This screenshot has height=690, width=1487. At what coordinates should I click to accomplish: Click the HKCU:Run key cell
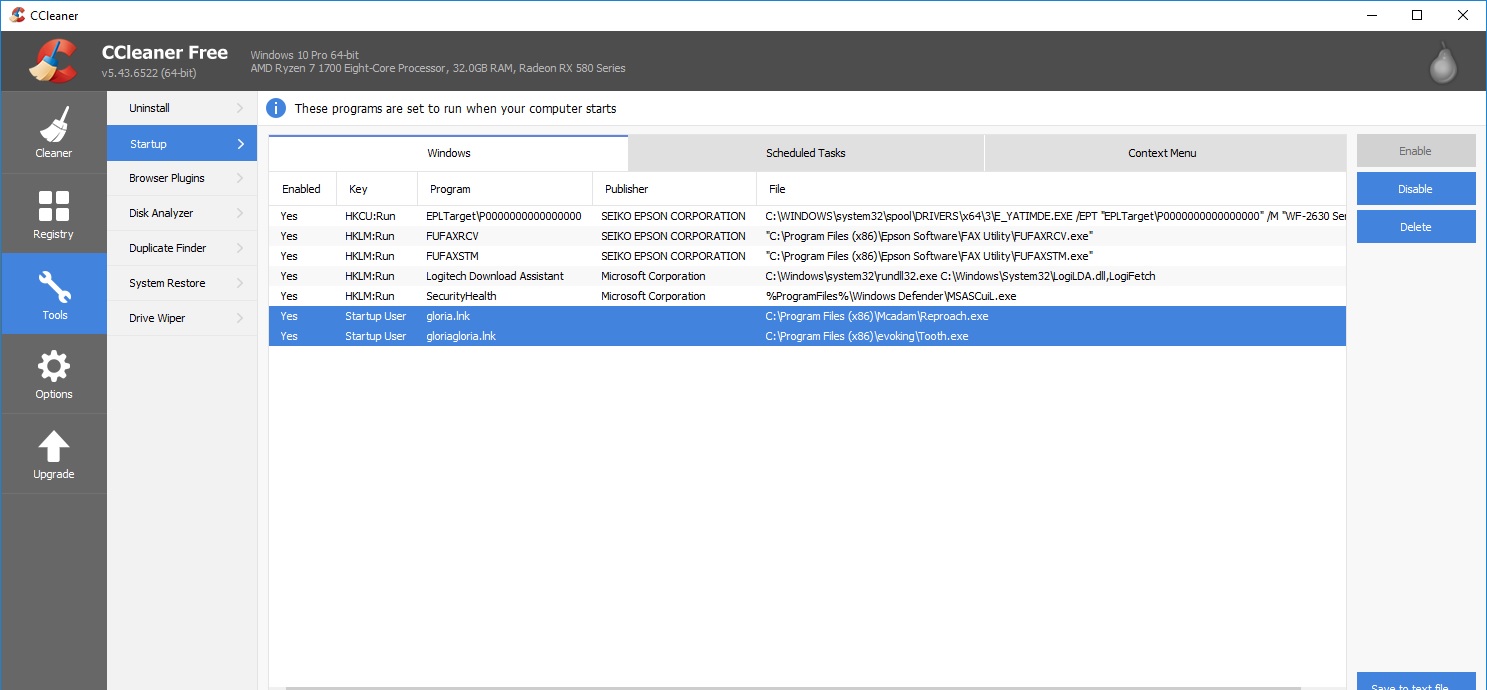370,216
